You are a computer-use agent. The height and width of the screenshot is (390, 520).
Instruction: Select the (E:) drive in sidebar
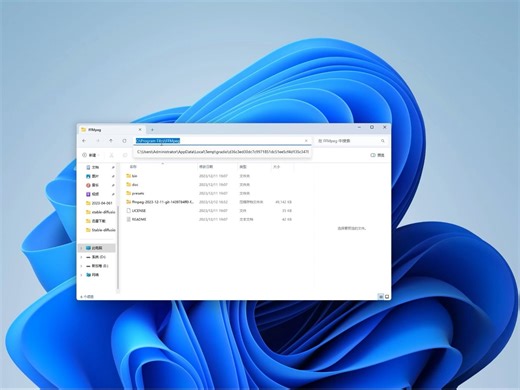coord(97,266)
